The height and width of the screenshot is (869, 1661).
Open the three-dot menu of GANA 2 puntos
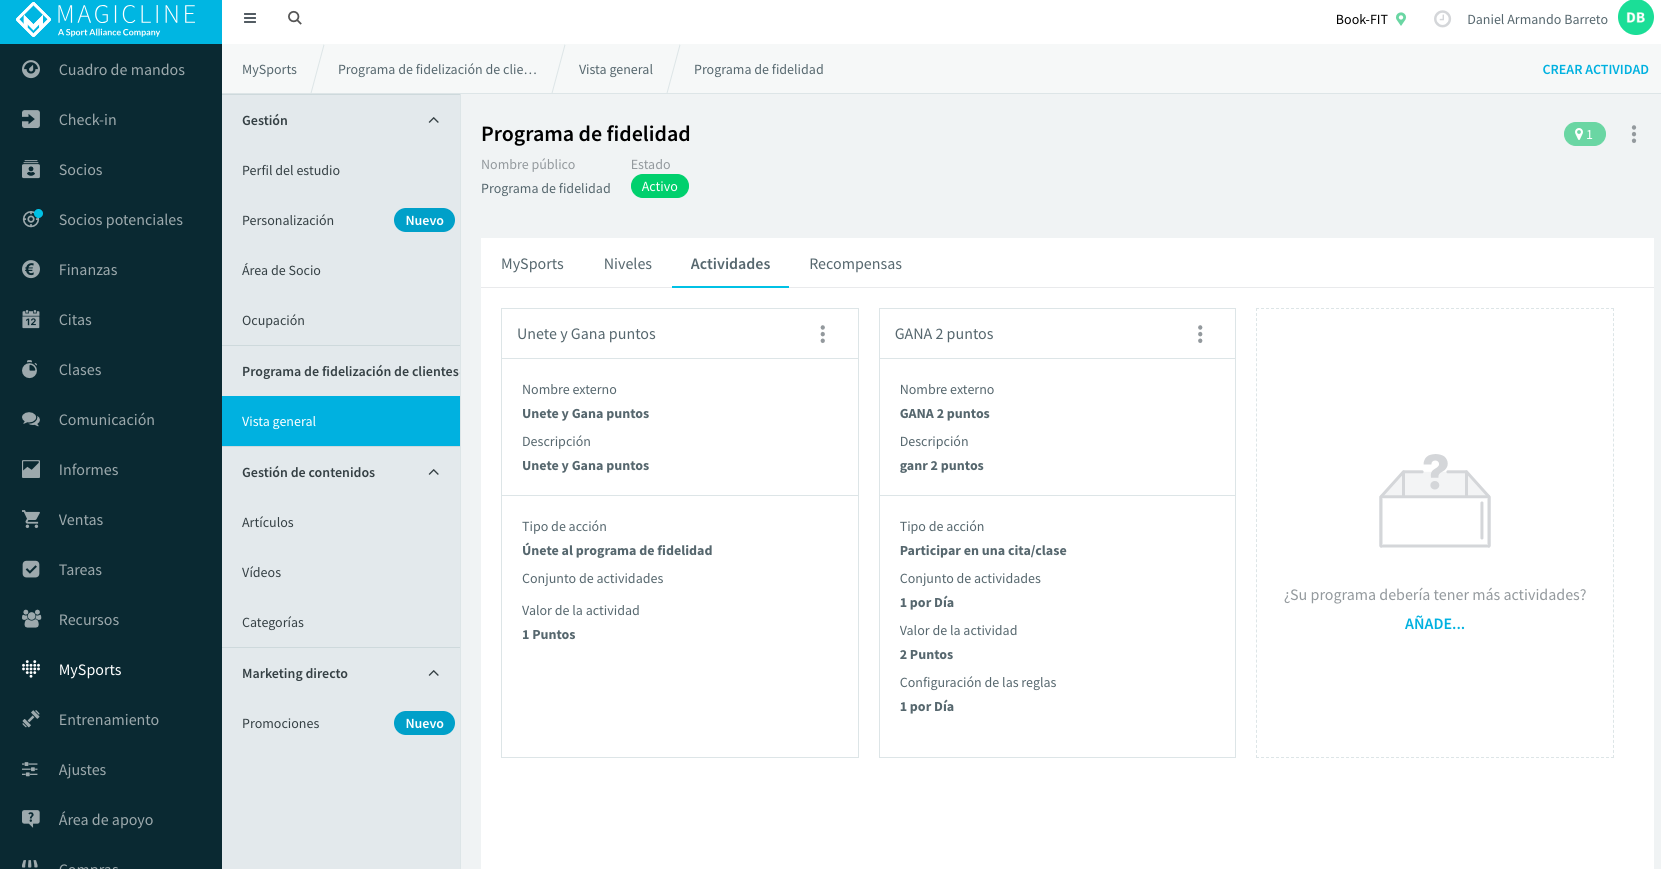coord(1200,334)
